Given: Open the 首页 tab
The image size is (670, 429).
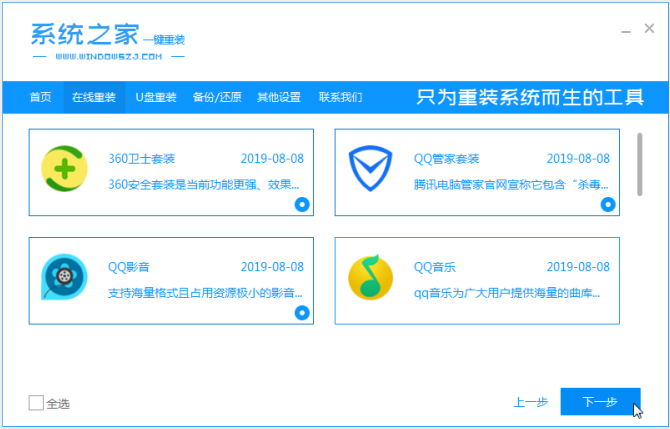Looking at the screenshot, I should (40, 97).
